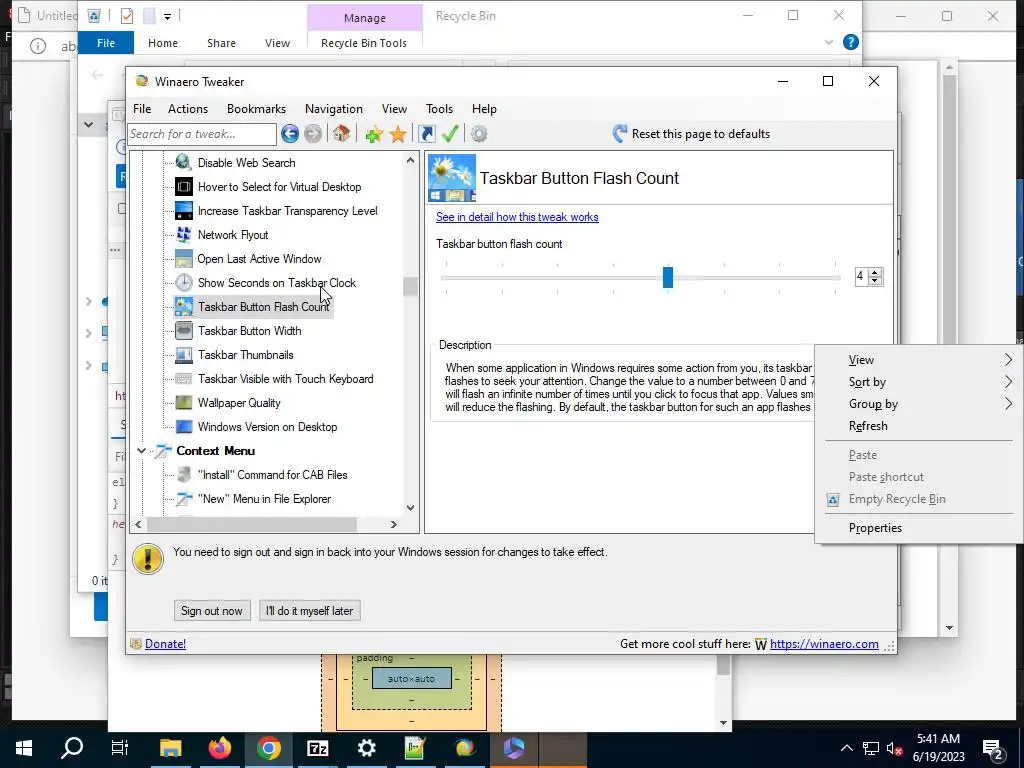Open Chrome from the taskbar
Screen dimensions: 1024x768
pyautogui.click(x=268, y=748)
